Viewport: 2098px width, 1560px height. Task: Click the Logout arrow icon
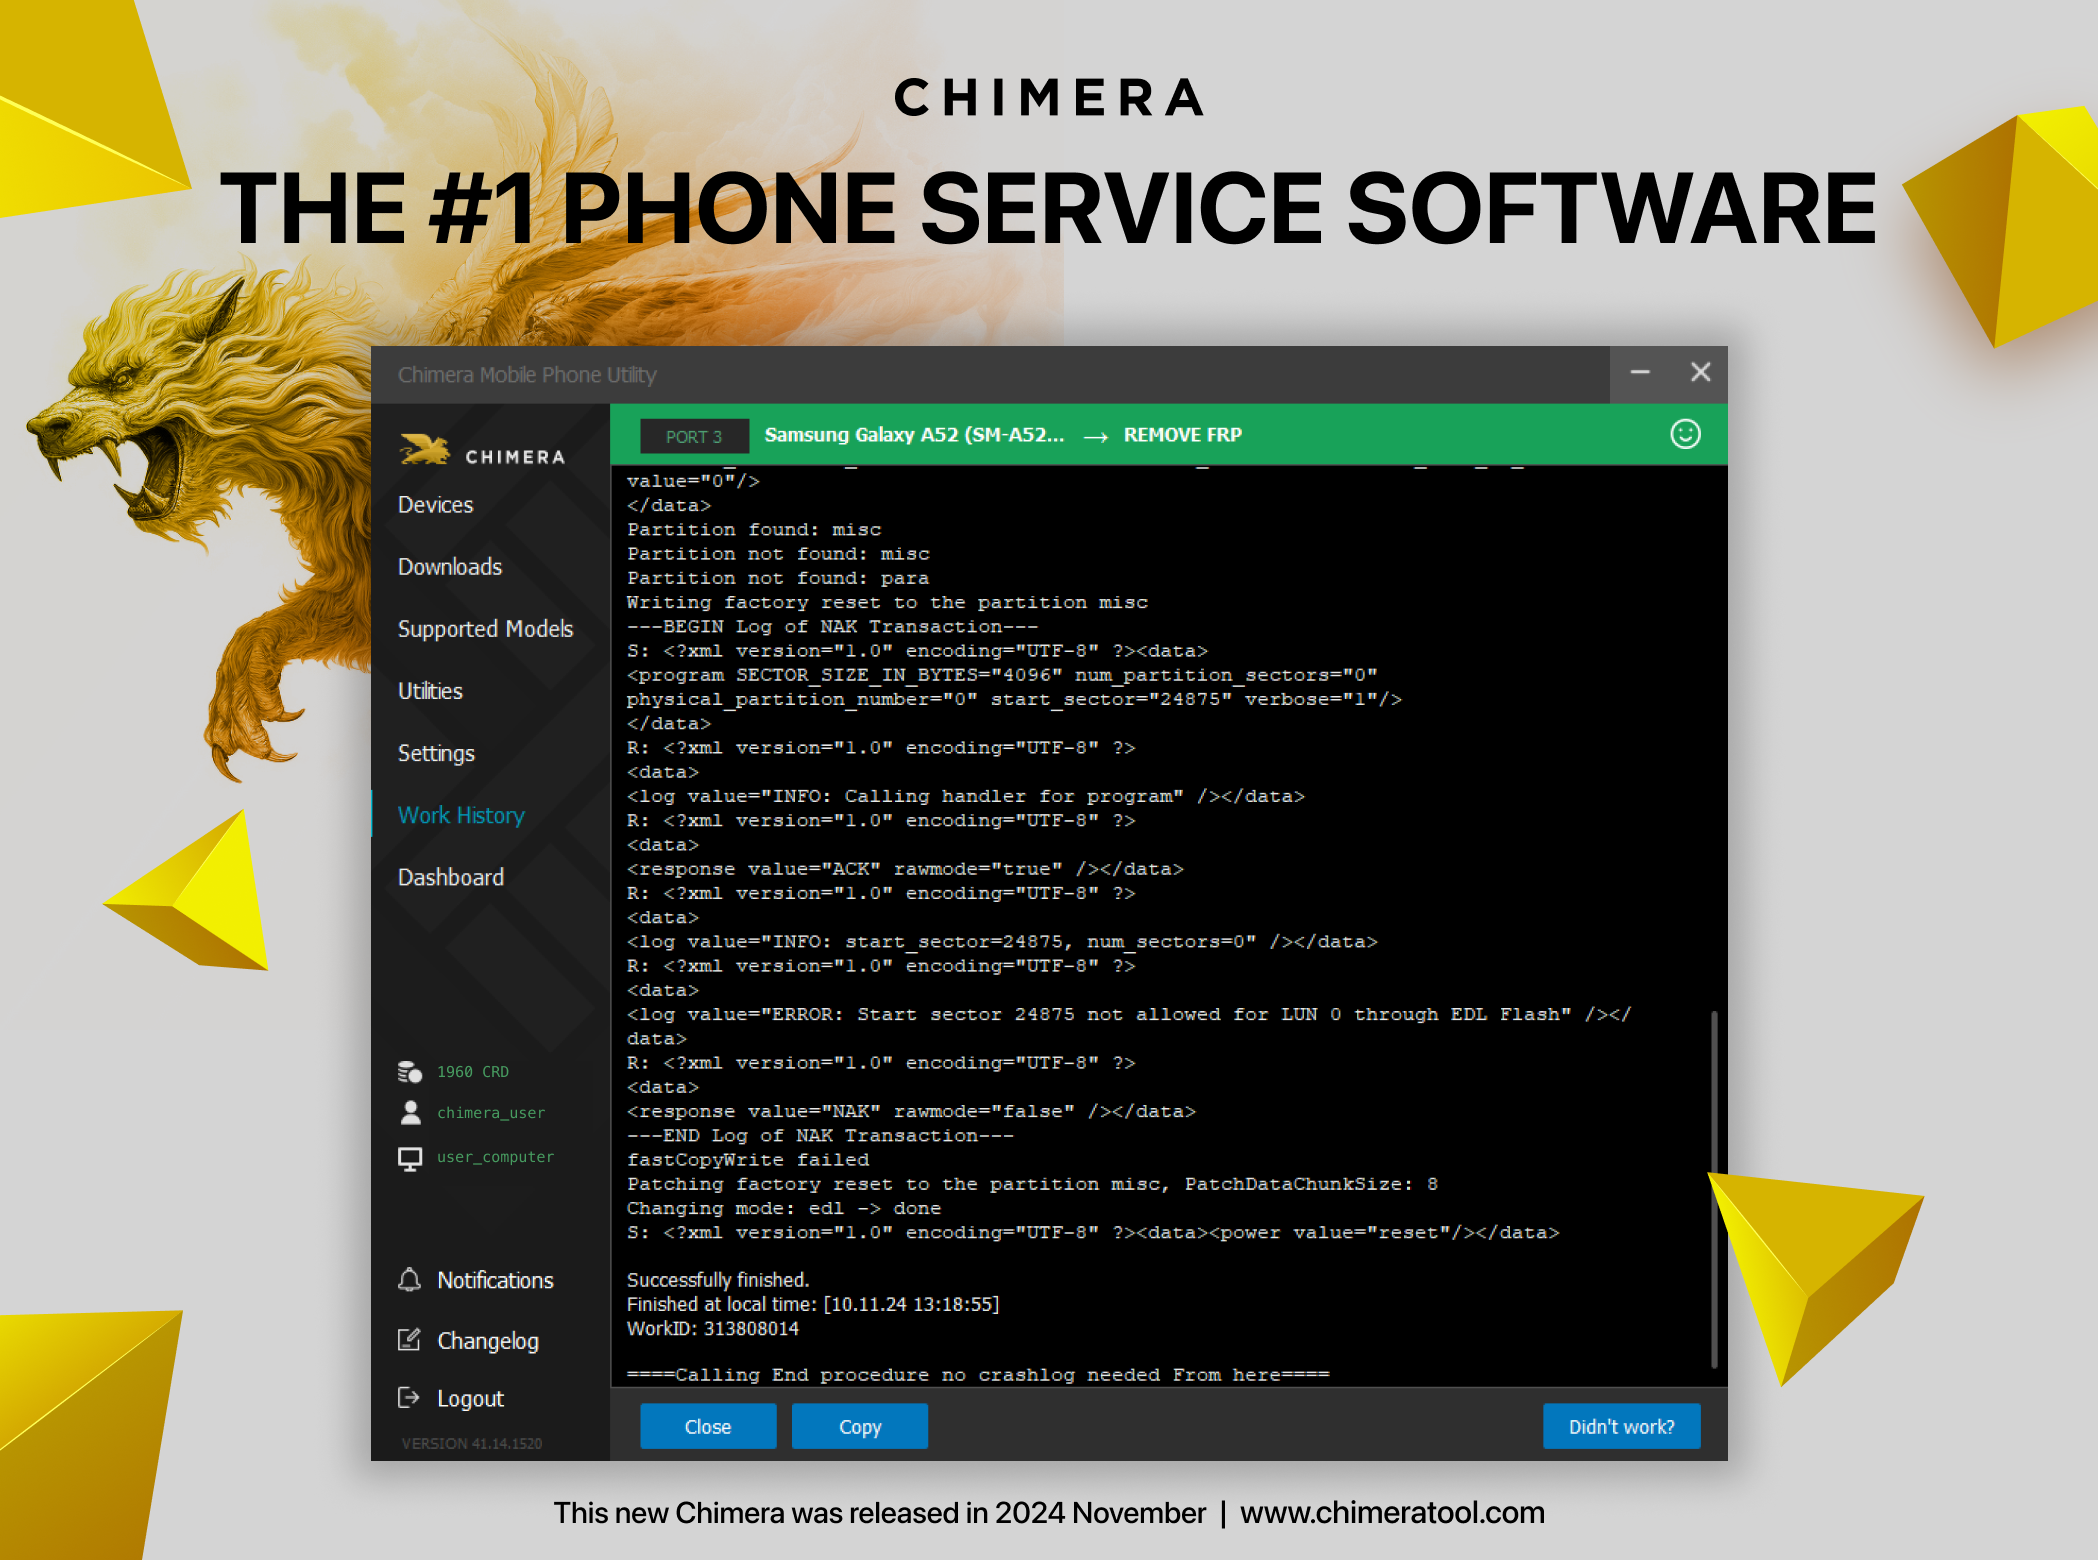(x=409, y=1398)
